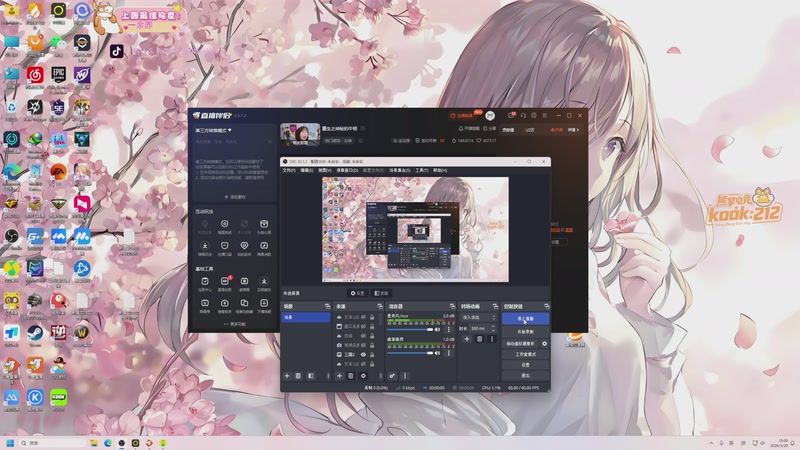Launch the EA app desktop icon
Viewport: 800px width, 450px height.
click(58, 172)
